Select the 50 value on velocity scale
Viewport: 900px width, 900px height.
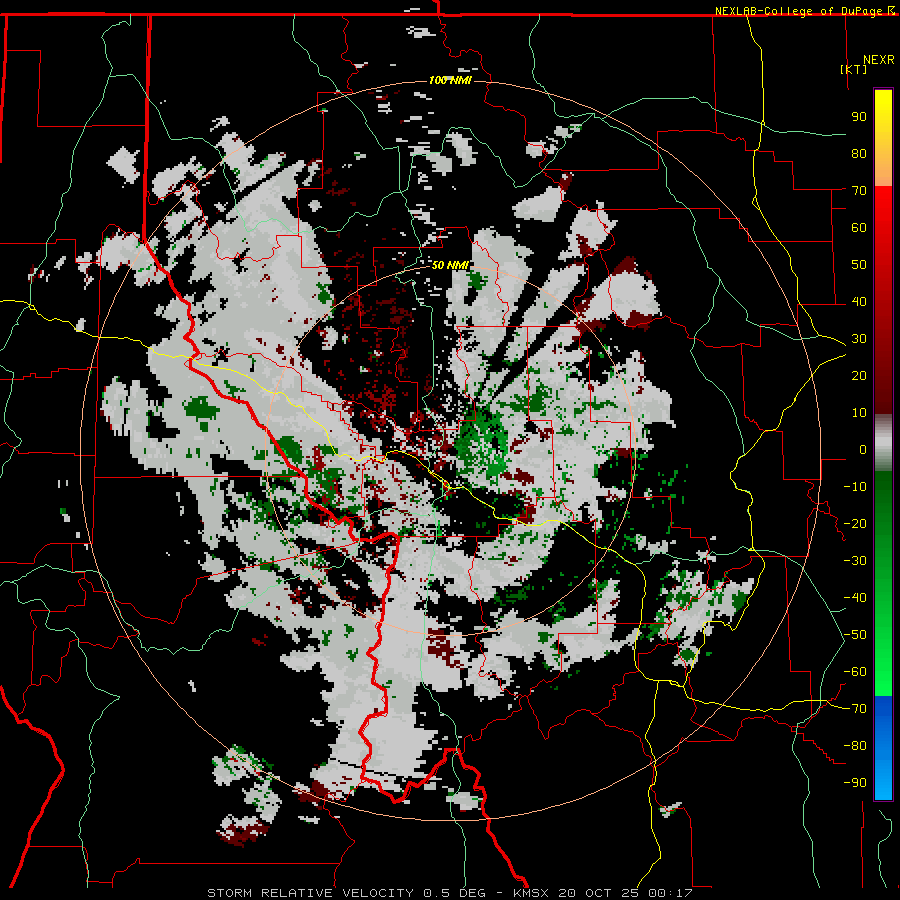859,265
